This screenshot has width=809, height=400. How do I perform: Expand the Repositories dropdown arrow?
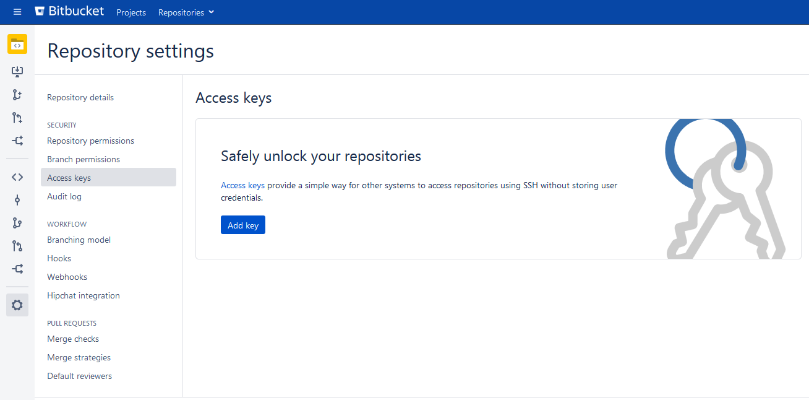[211, 12]
